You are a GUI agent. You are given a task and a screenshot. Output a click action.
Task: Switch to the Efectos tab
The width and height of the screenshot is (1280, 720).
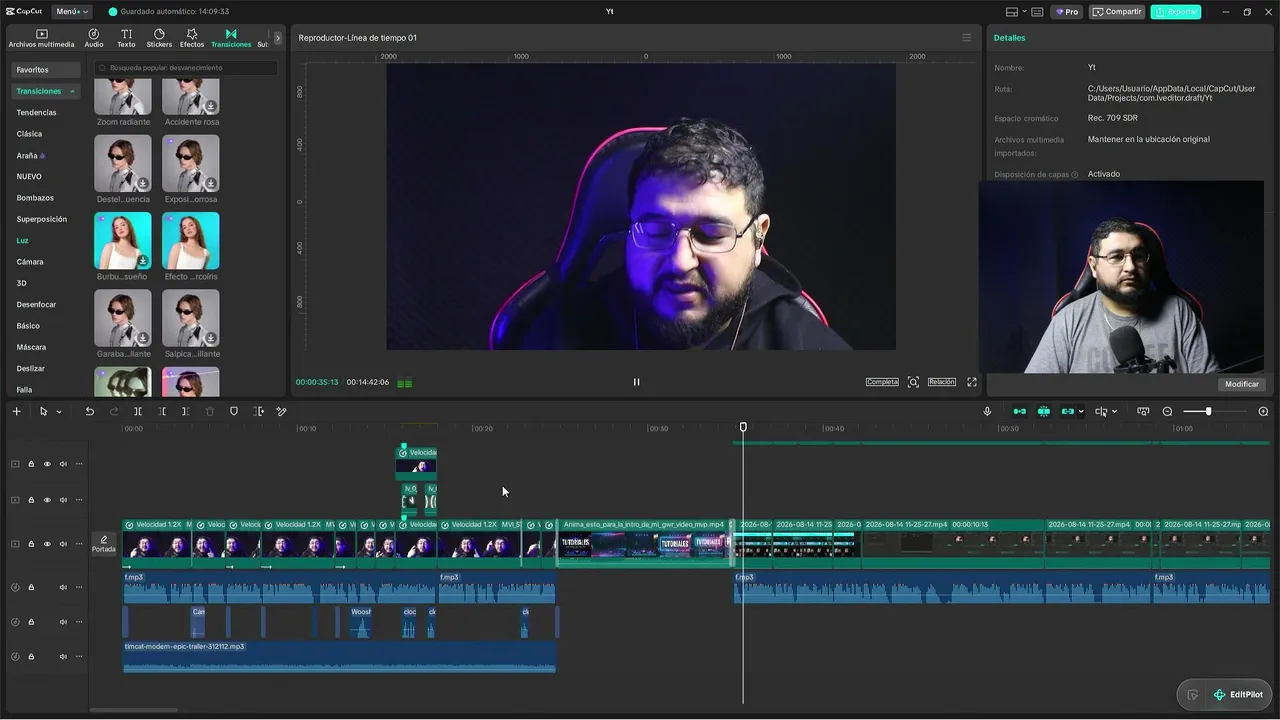[x=192, y=38]
